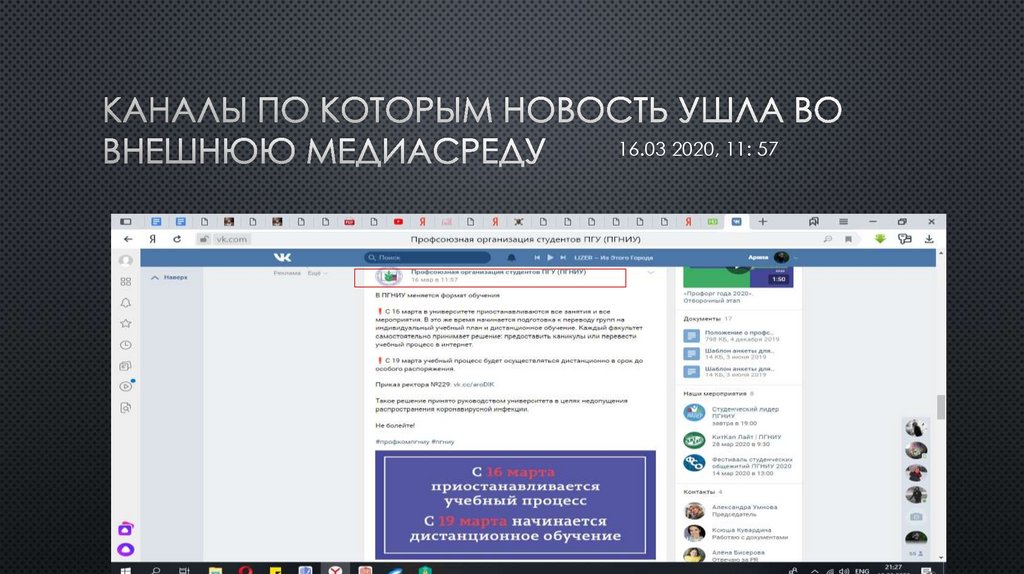This screenshot has height=574, width=1024.
Task: Open the Yandex Browser hamburger menu
Action: [x=843, y=222]
